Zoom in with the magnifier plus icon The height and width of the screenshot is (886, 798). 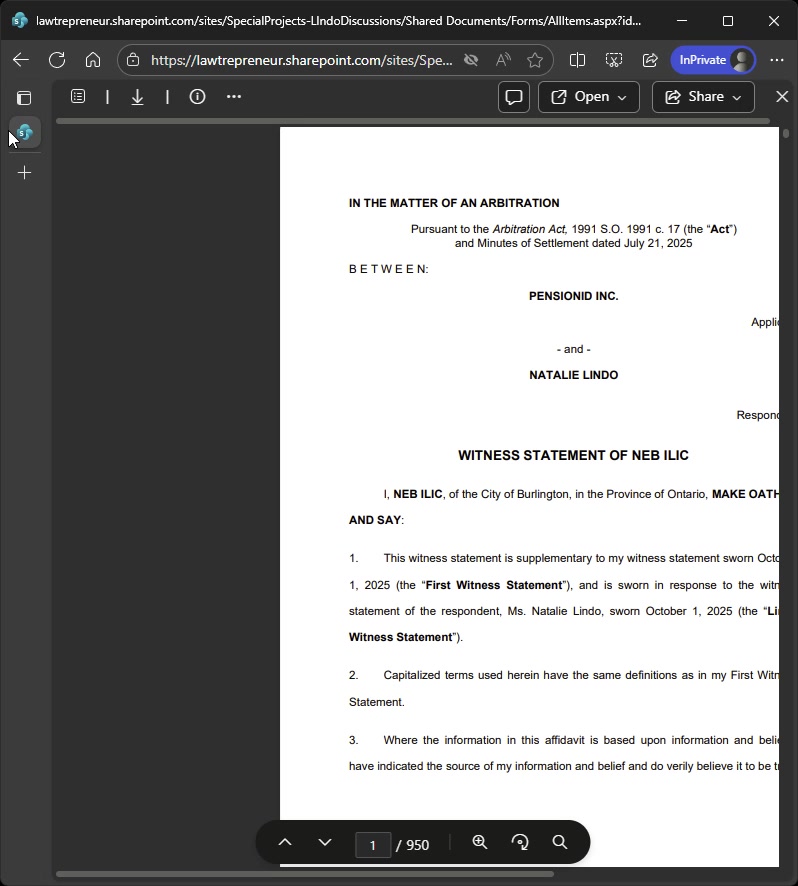[480, 842]
